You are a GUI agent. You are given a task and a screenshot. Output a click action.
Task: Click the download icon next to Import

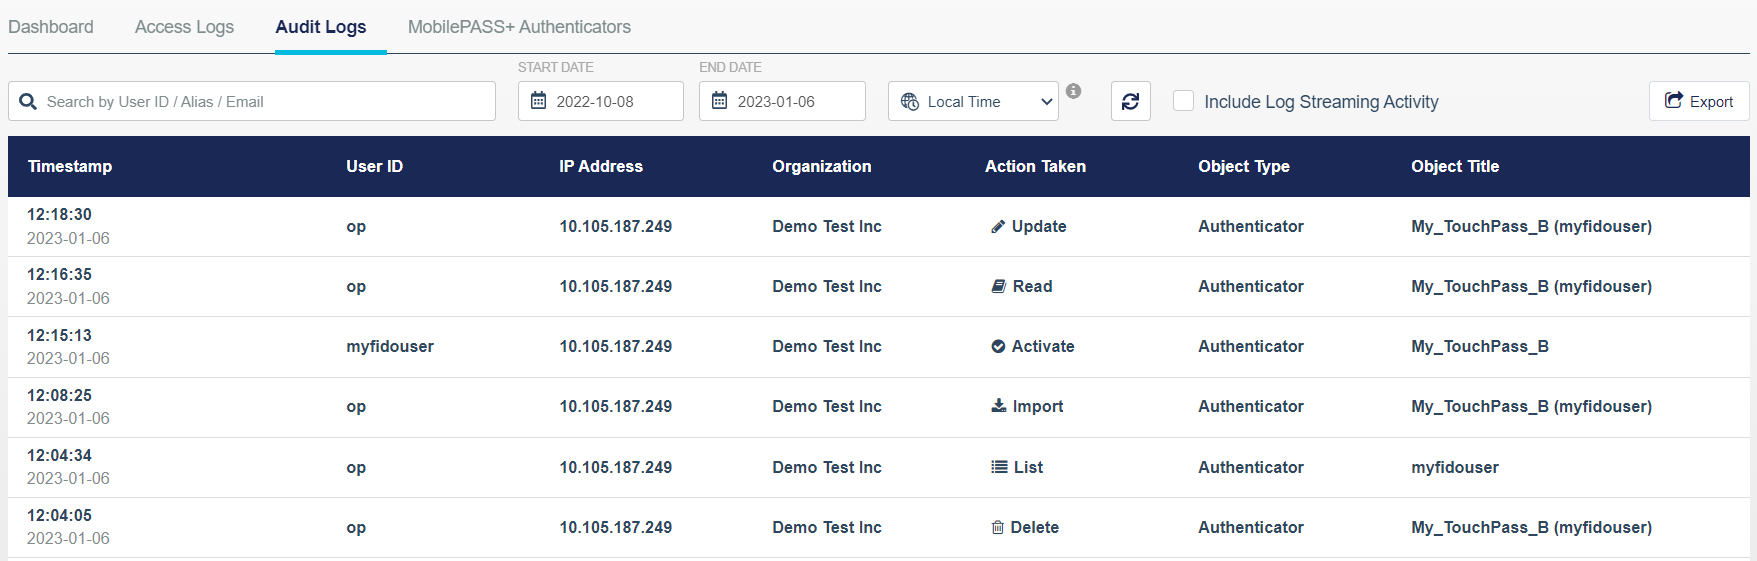(998, 406)
